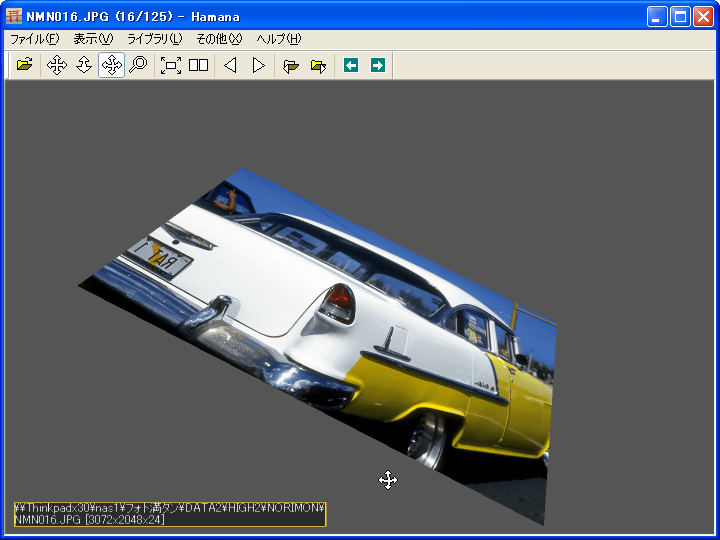Go to previous image with left triangle
Viewport: 720px width, 540px height.
(230, 65)
